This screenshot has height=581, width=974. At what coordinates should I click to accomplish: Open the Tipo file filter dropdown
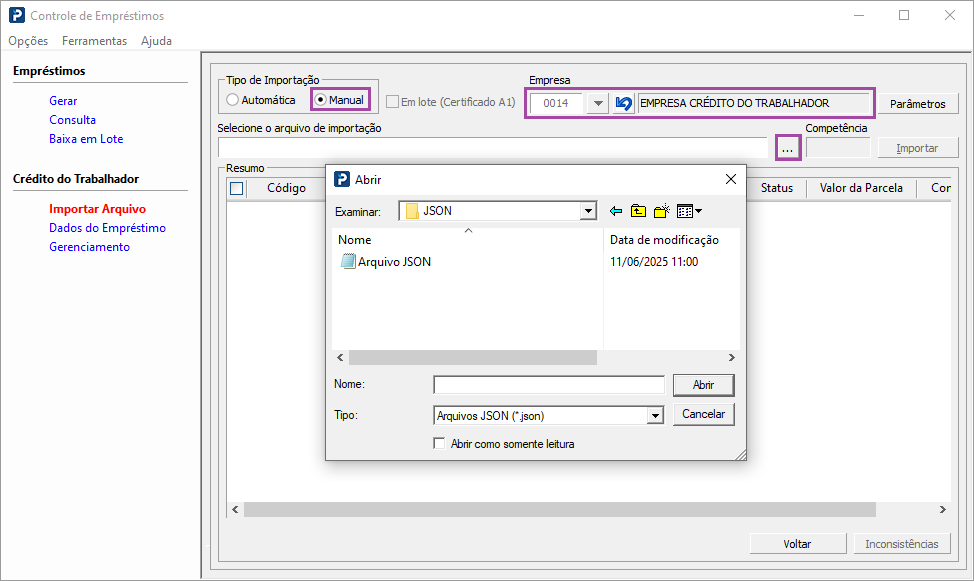[655, 415]
